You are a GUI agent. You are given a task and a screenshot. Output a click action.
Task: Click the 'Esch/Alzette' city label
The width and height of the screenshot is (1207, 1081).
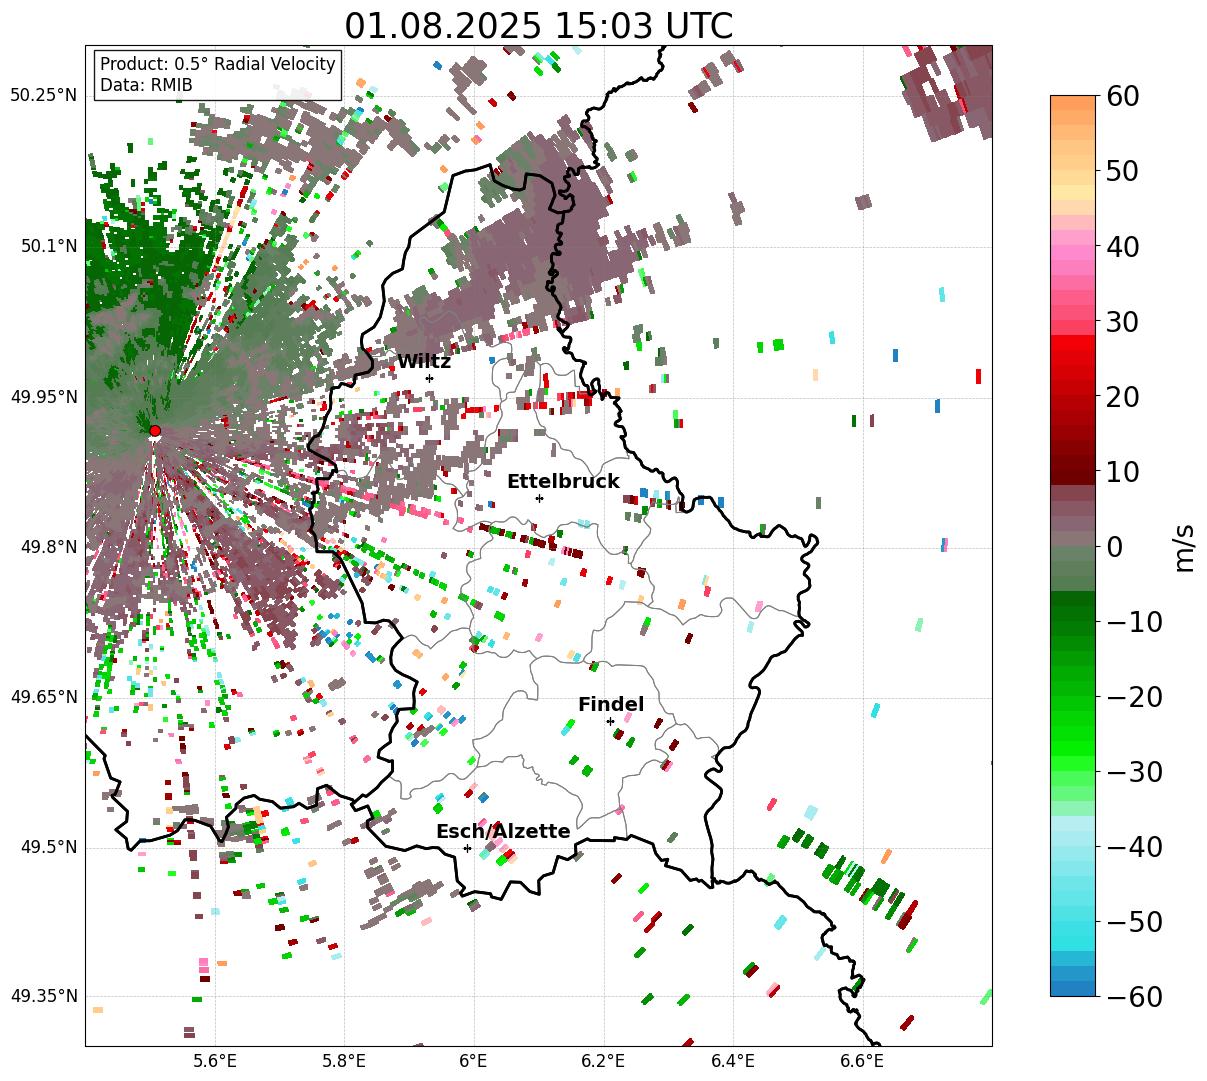pyautogui.click(x=503, y=832)
